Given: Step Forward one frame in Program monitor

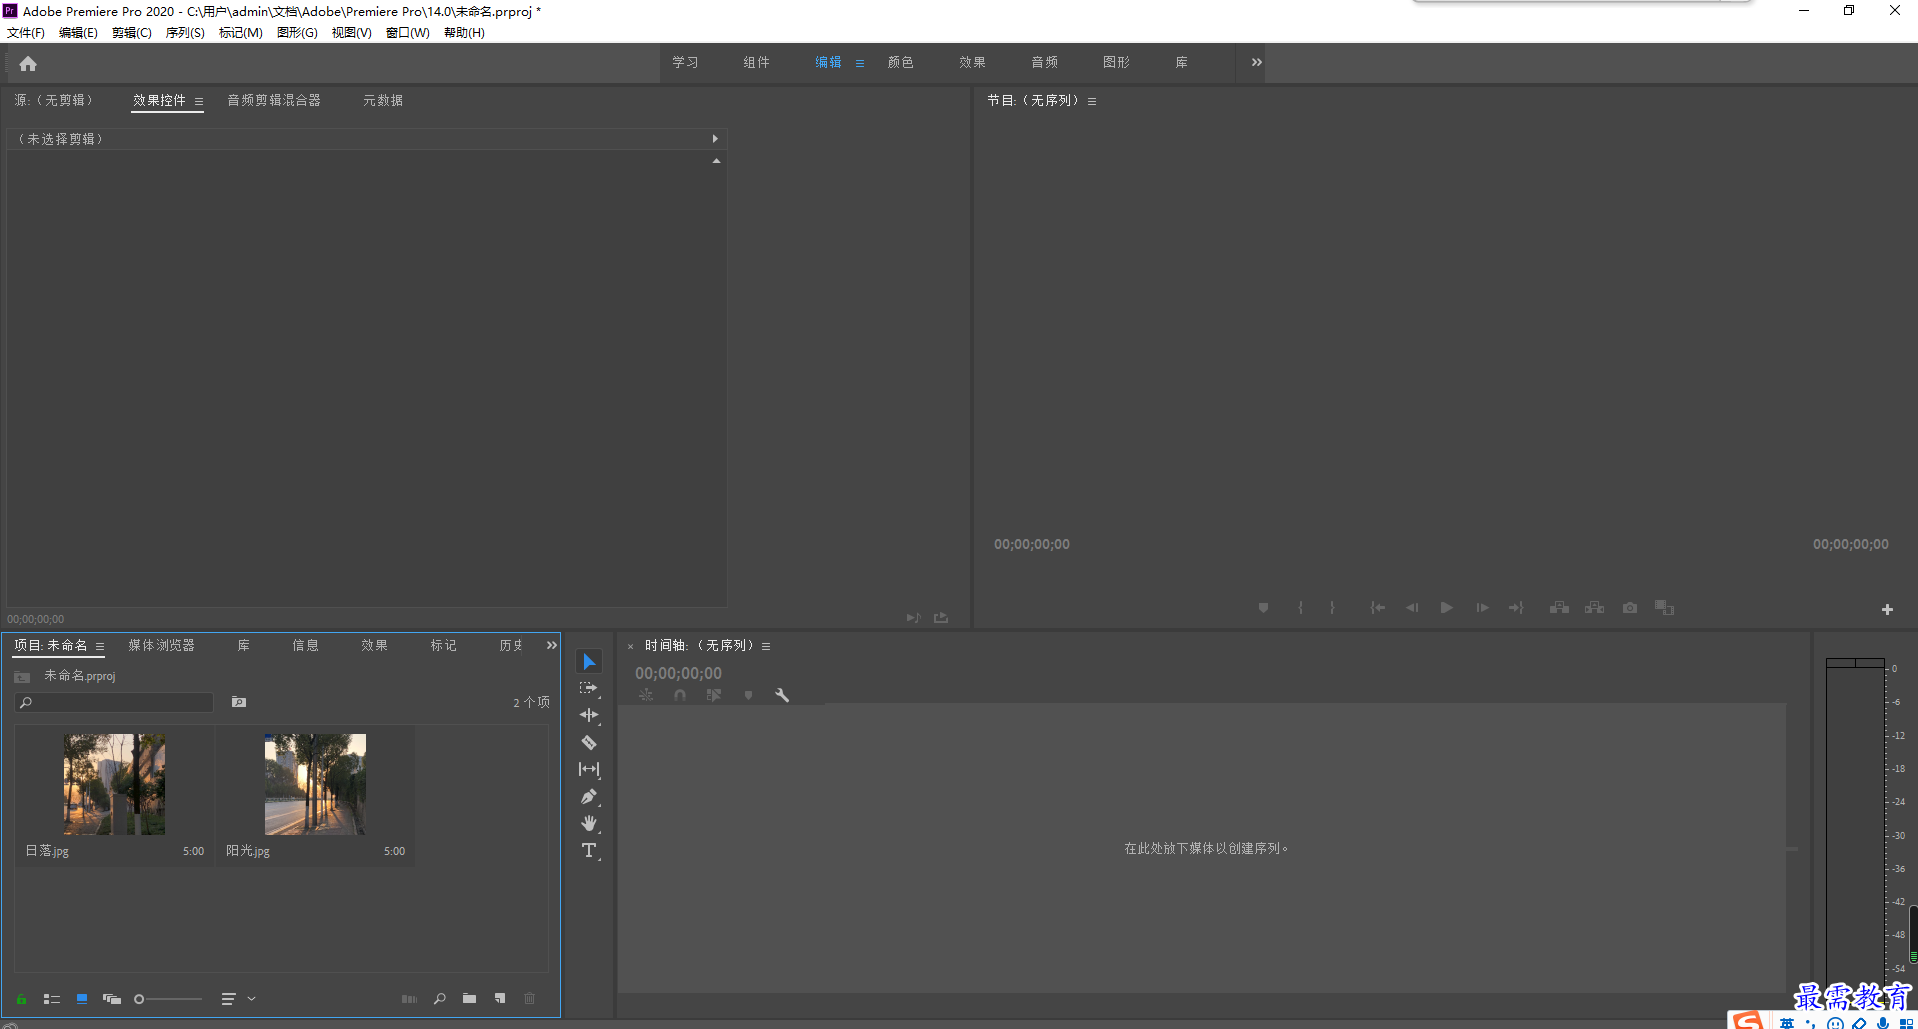Looking at the screenshot, I should point(1482,607).
